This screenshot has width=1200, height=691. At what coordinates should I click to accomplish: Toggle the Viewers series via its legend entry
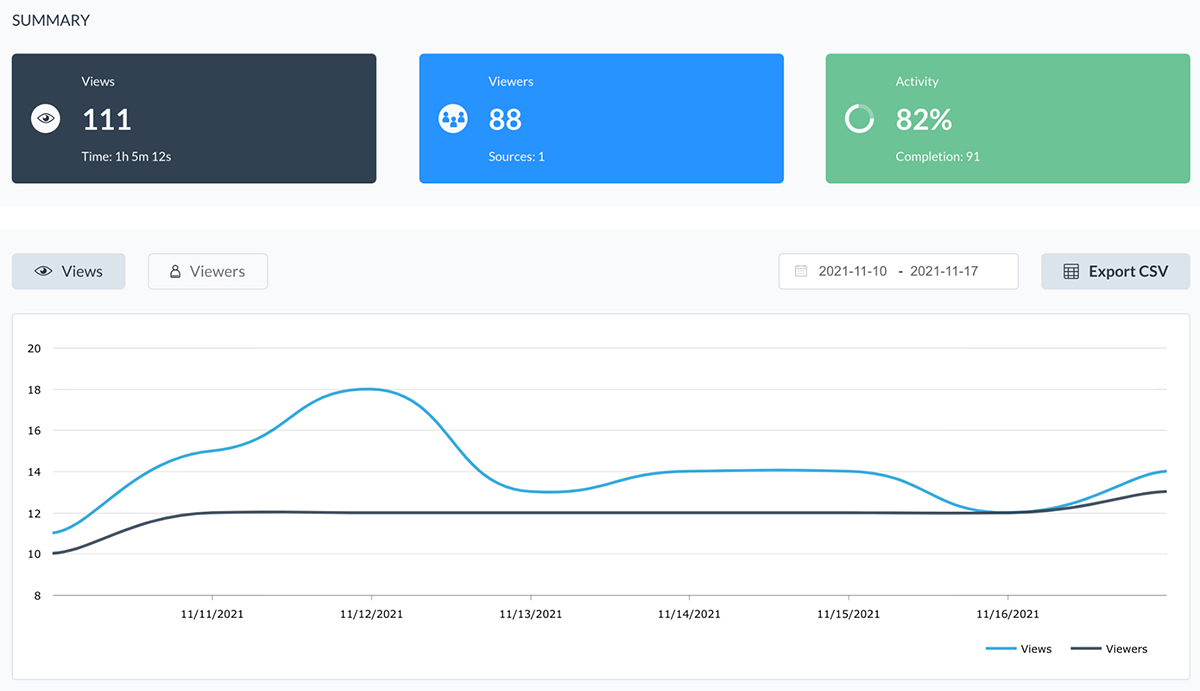[x=1112, y=648]
